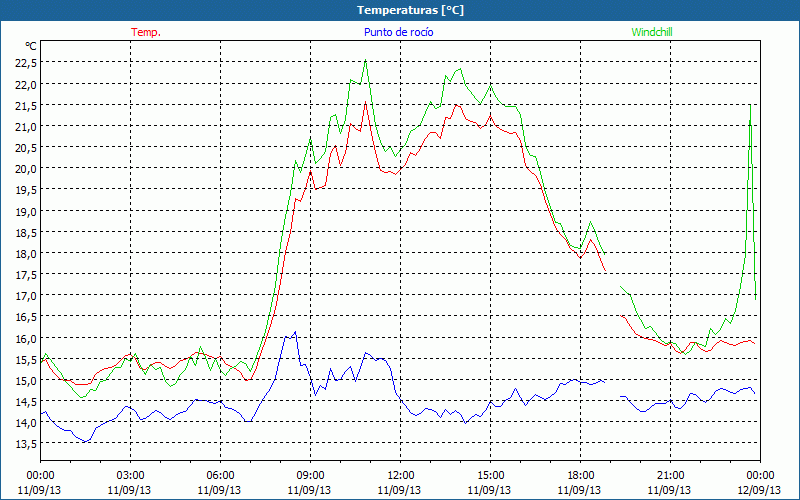This screenshot has width=800, height=500.
Task: Click the Temperaturas [°C] chart title
Action: click(410, 10)
